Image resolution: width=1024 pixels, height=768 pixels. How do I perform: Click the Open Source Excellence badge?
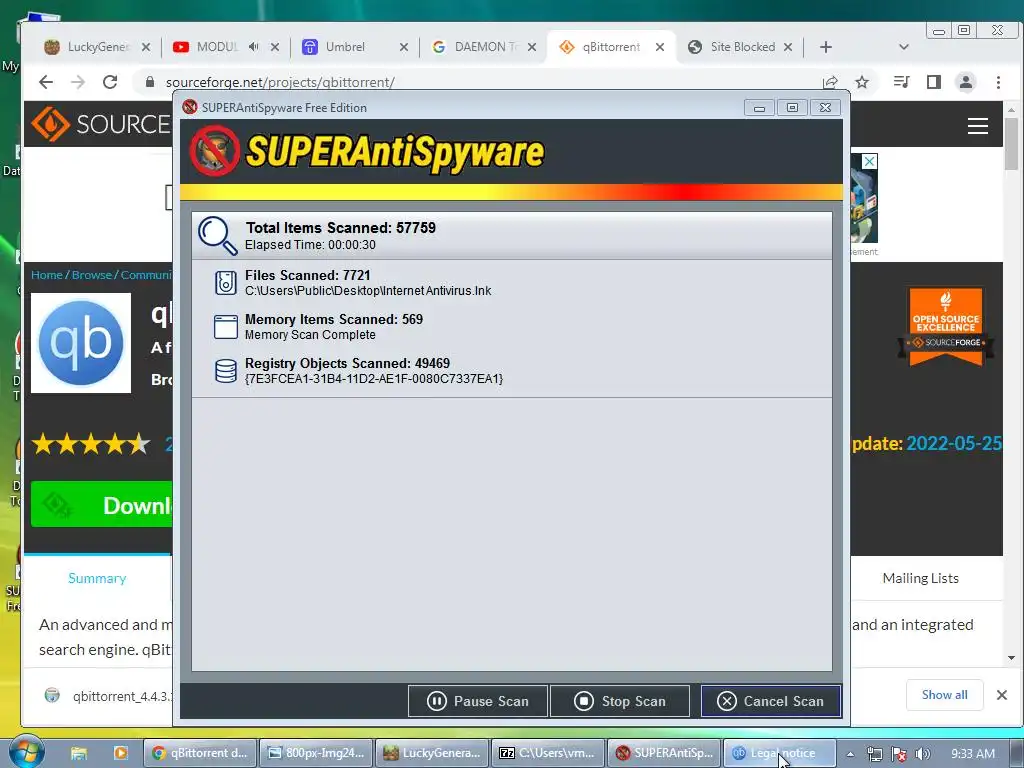pos(946,326)
